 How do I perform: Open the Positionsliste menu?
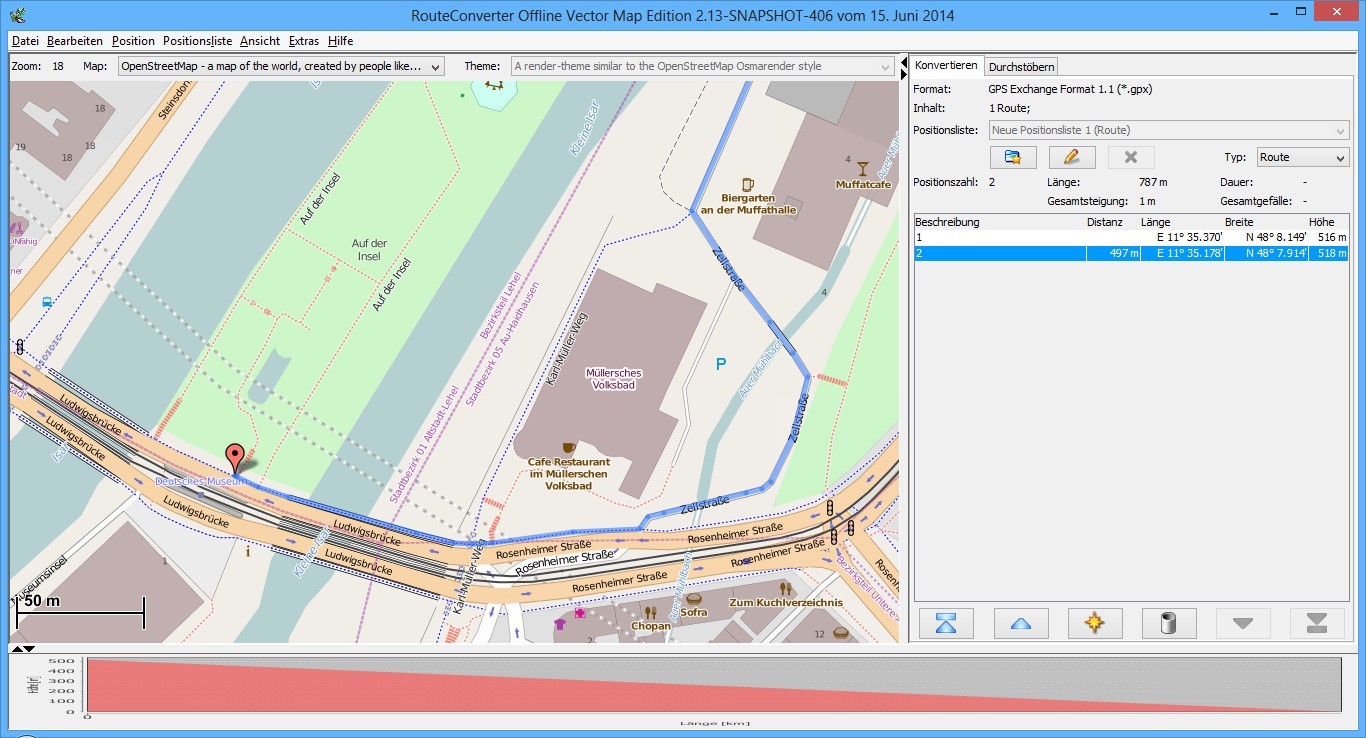[x=197, y=41]
